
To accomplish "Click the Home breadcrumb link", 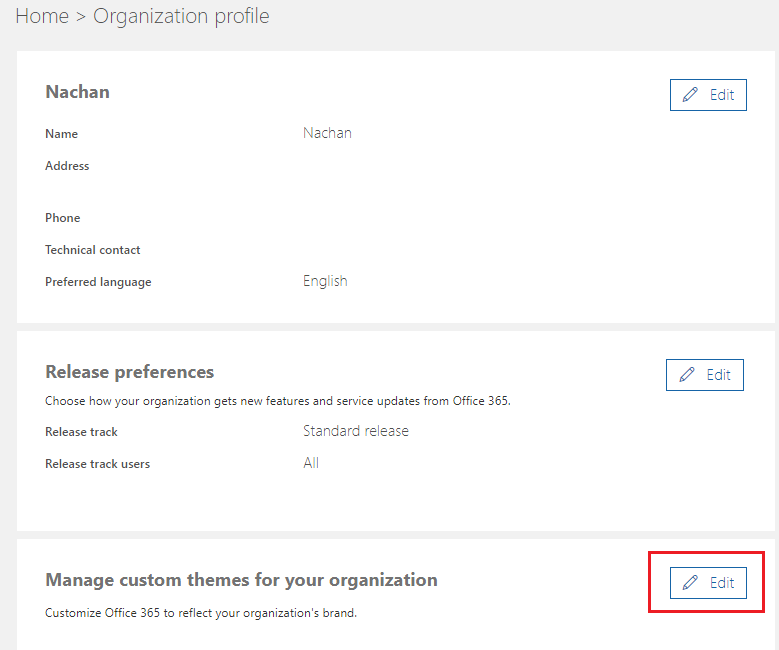I will point(41,16).
